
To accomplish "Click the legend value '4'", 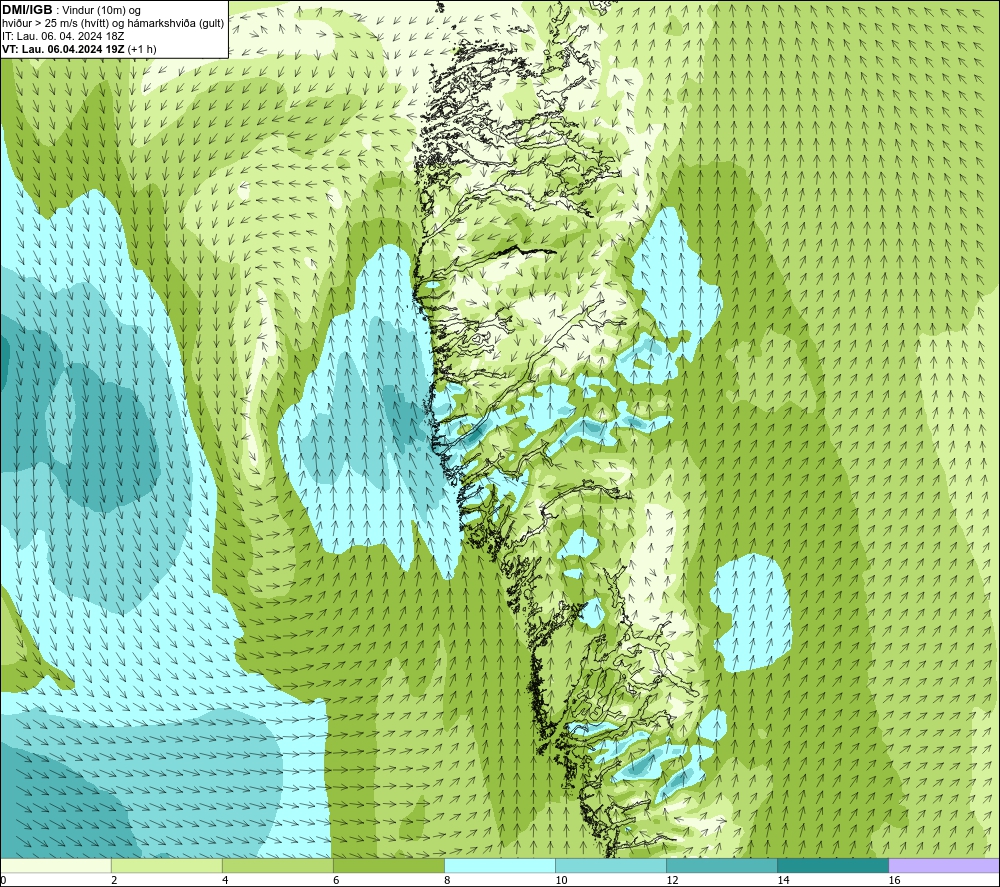I will tap(225, 881).
